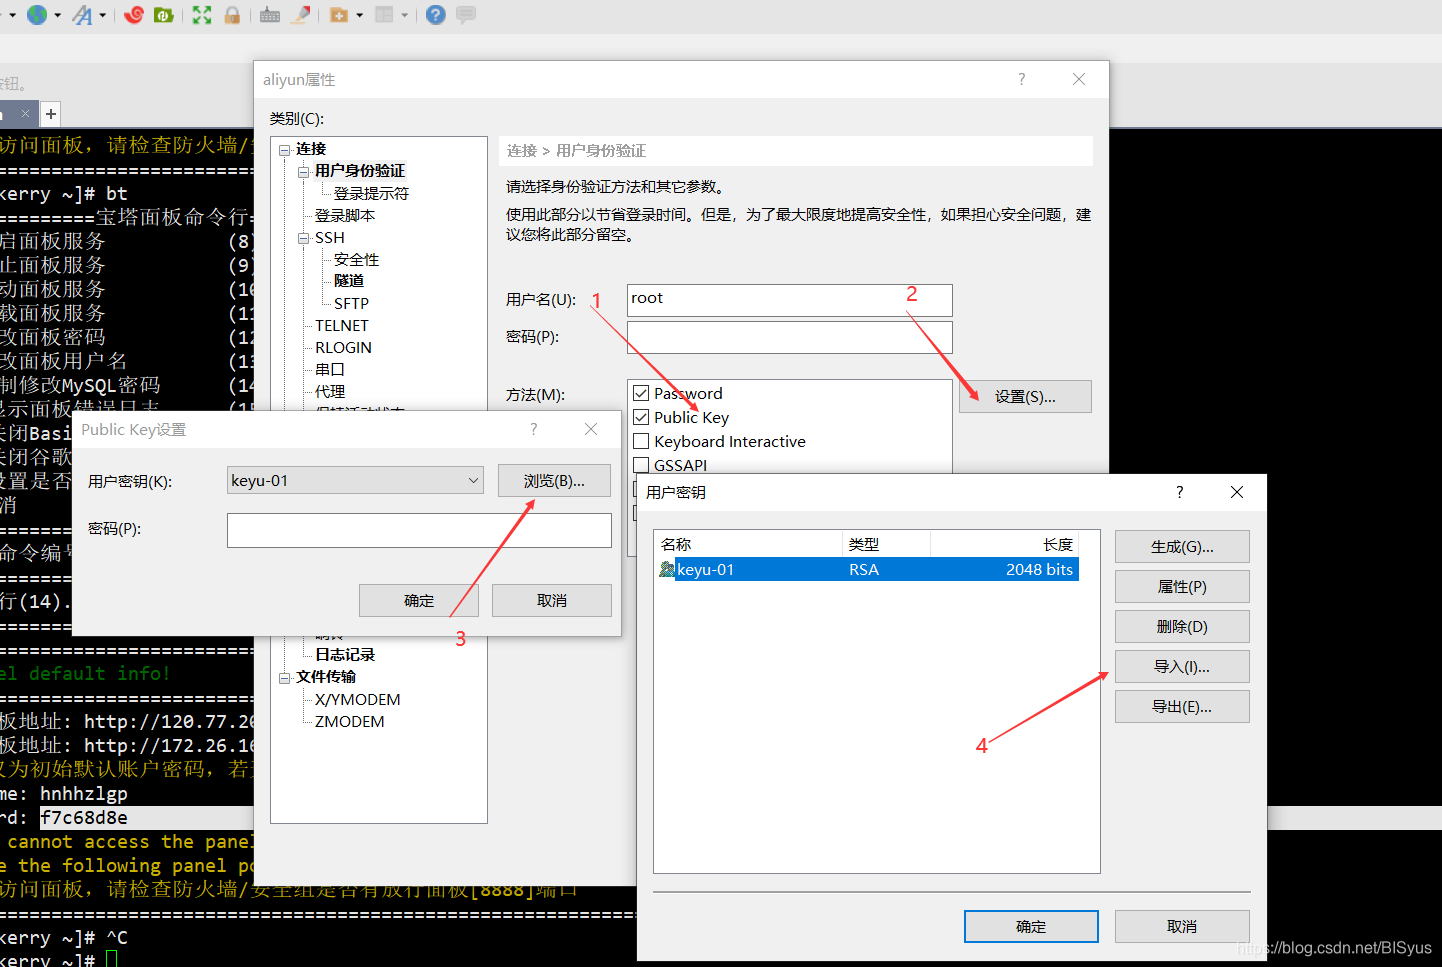This screenshot has width=1442, height=967.
Task: Collapse the 文件传输 tree node
Action: 284,678
